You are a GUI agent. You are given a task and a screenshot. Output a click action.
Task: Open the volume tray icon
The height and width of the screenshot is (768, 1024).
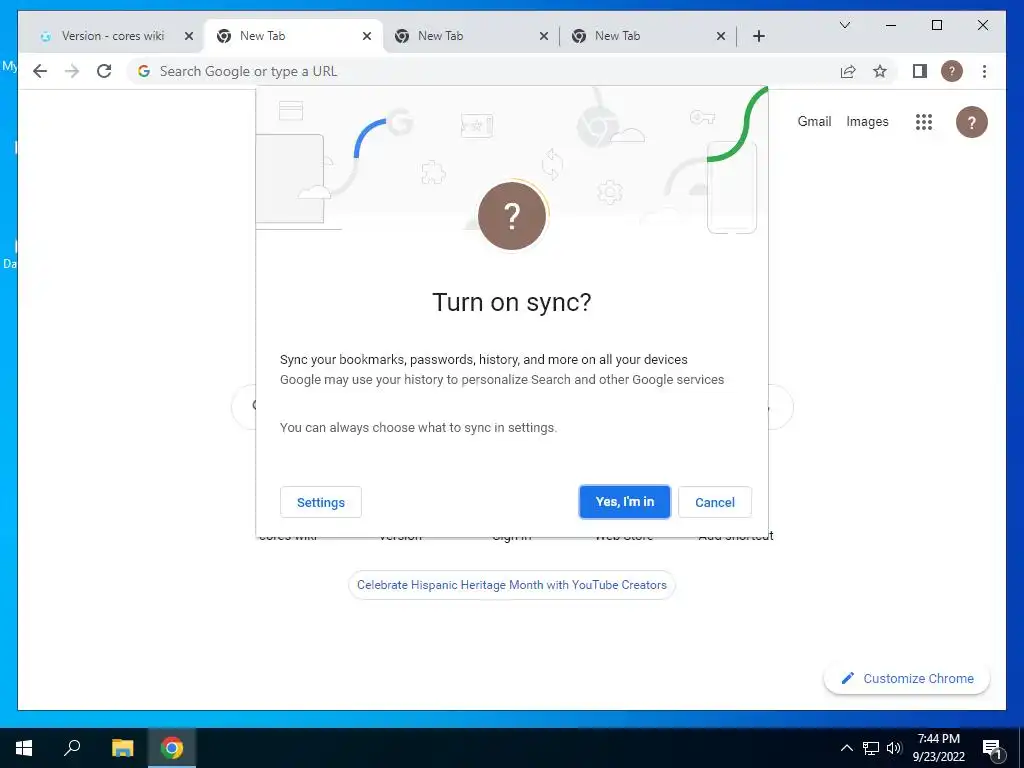pos(893,748)
